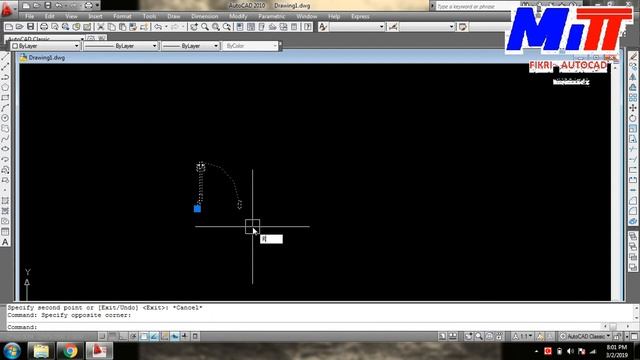
Task: Select the Rectangle draw tool
Action: pos(5,98)
